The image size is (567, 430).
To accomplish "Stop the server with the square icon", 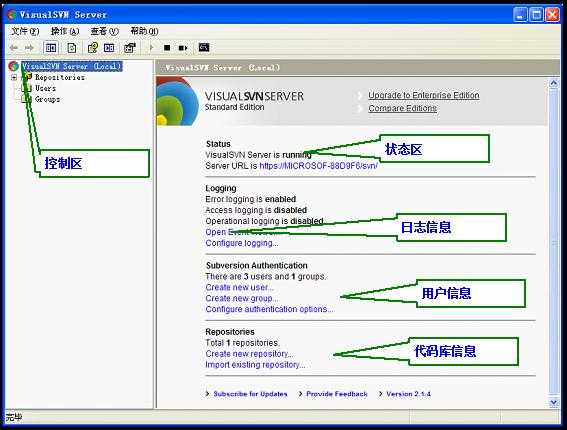I will coord(167,48).
